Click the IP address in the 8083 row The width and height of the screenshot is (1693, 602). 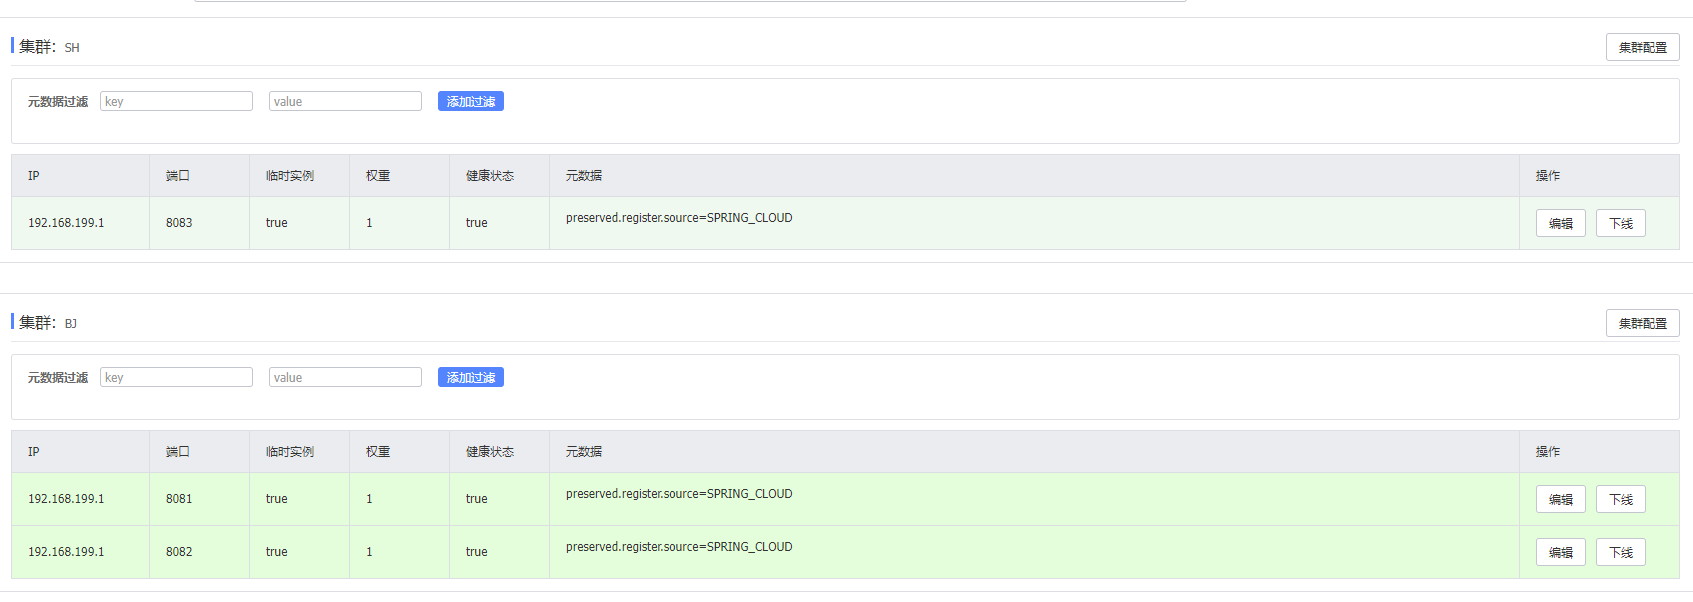coord(66,223)
